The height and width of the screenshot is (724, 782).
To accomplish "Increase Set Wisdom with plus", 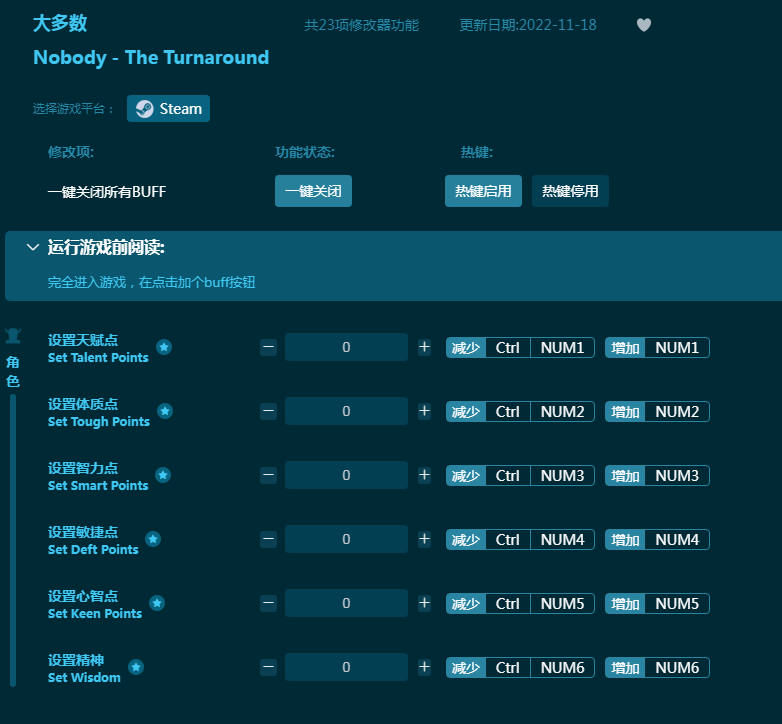I will (424, 667).
